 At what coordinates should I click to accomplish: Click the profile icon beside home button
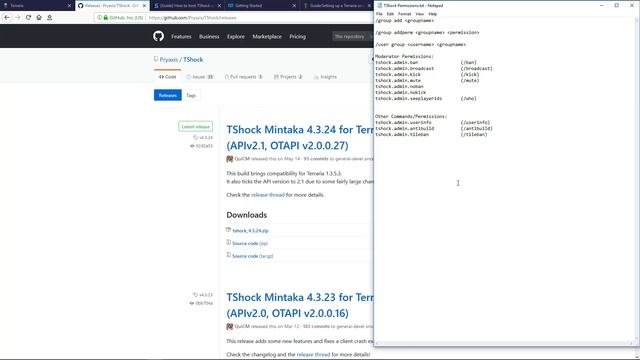49,18
